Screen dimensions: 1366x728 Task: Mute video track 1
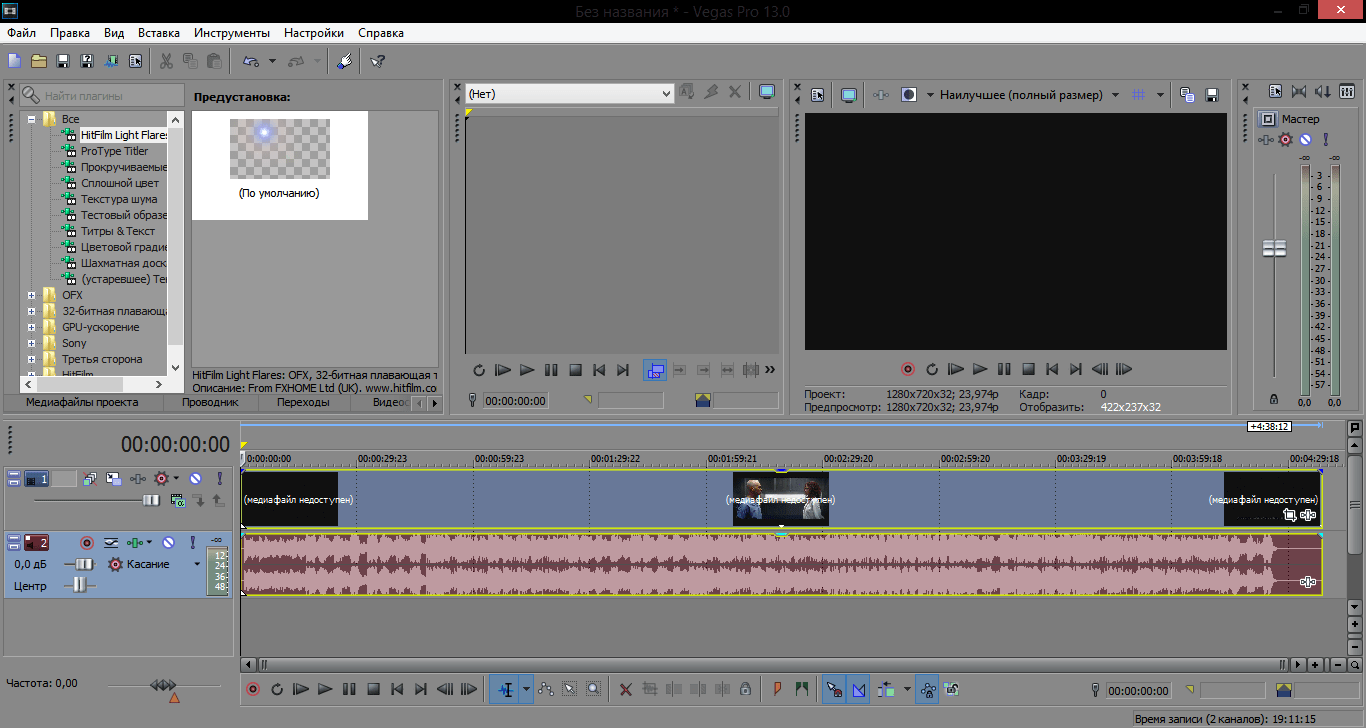(196, 479)
